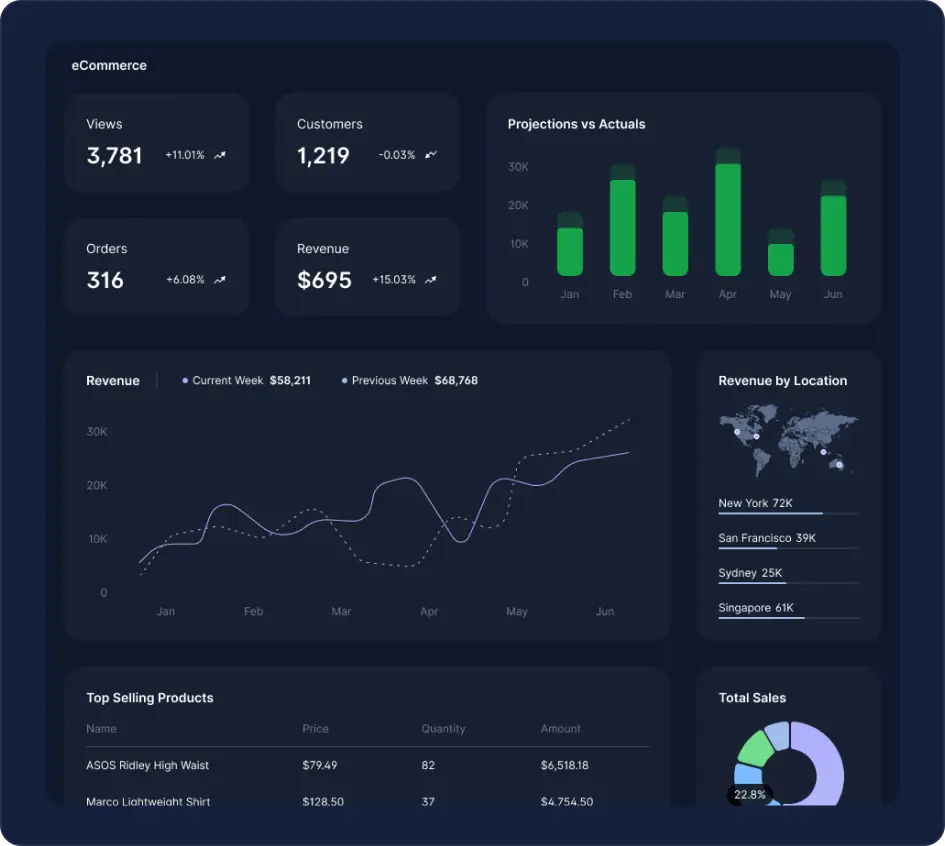Viewport: 945px width, 846px height.
Task: Select the April bar in Projections vs Actuals
Action: pos(728,215)
